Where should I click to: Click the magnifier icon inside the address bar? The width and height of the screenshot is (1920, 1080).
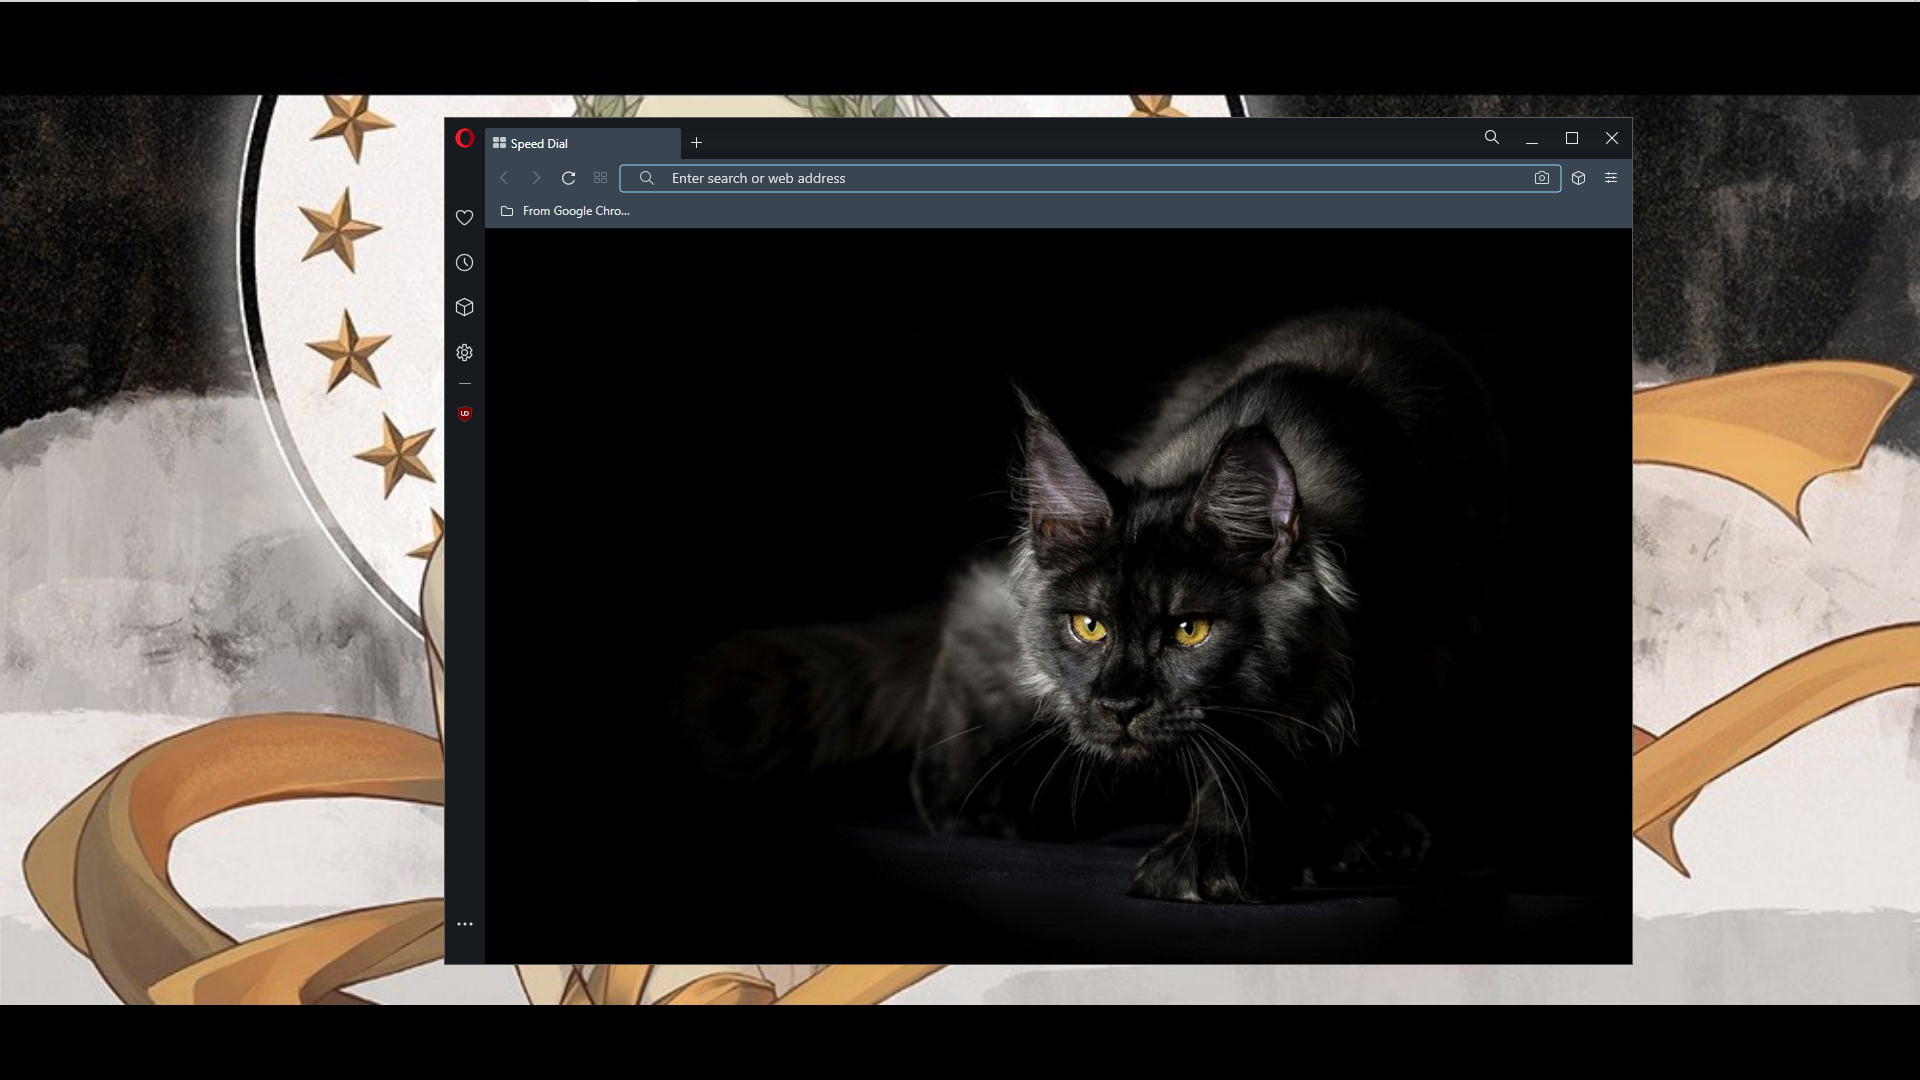pyautogui.click(x=647, y=178)
